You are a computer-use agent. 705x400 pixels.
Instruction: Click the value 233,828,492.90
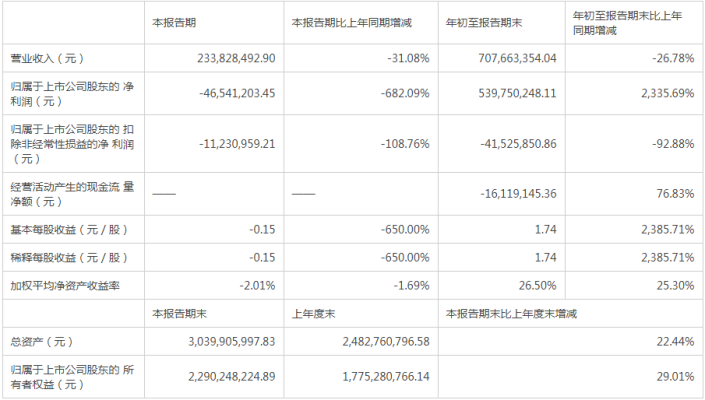click(227, 59)
